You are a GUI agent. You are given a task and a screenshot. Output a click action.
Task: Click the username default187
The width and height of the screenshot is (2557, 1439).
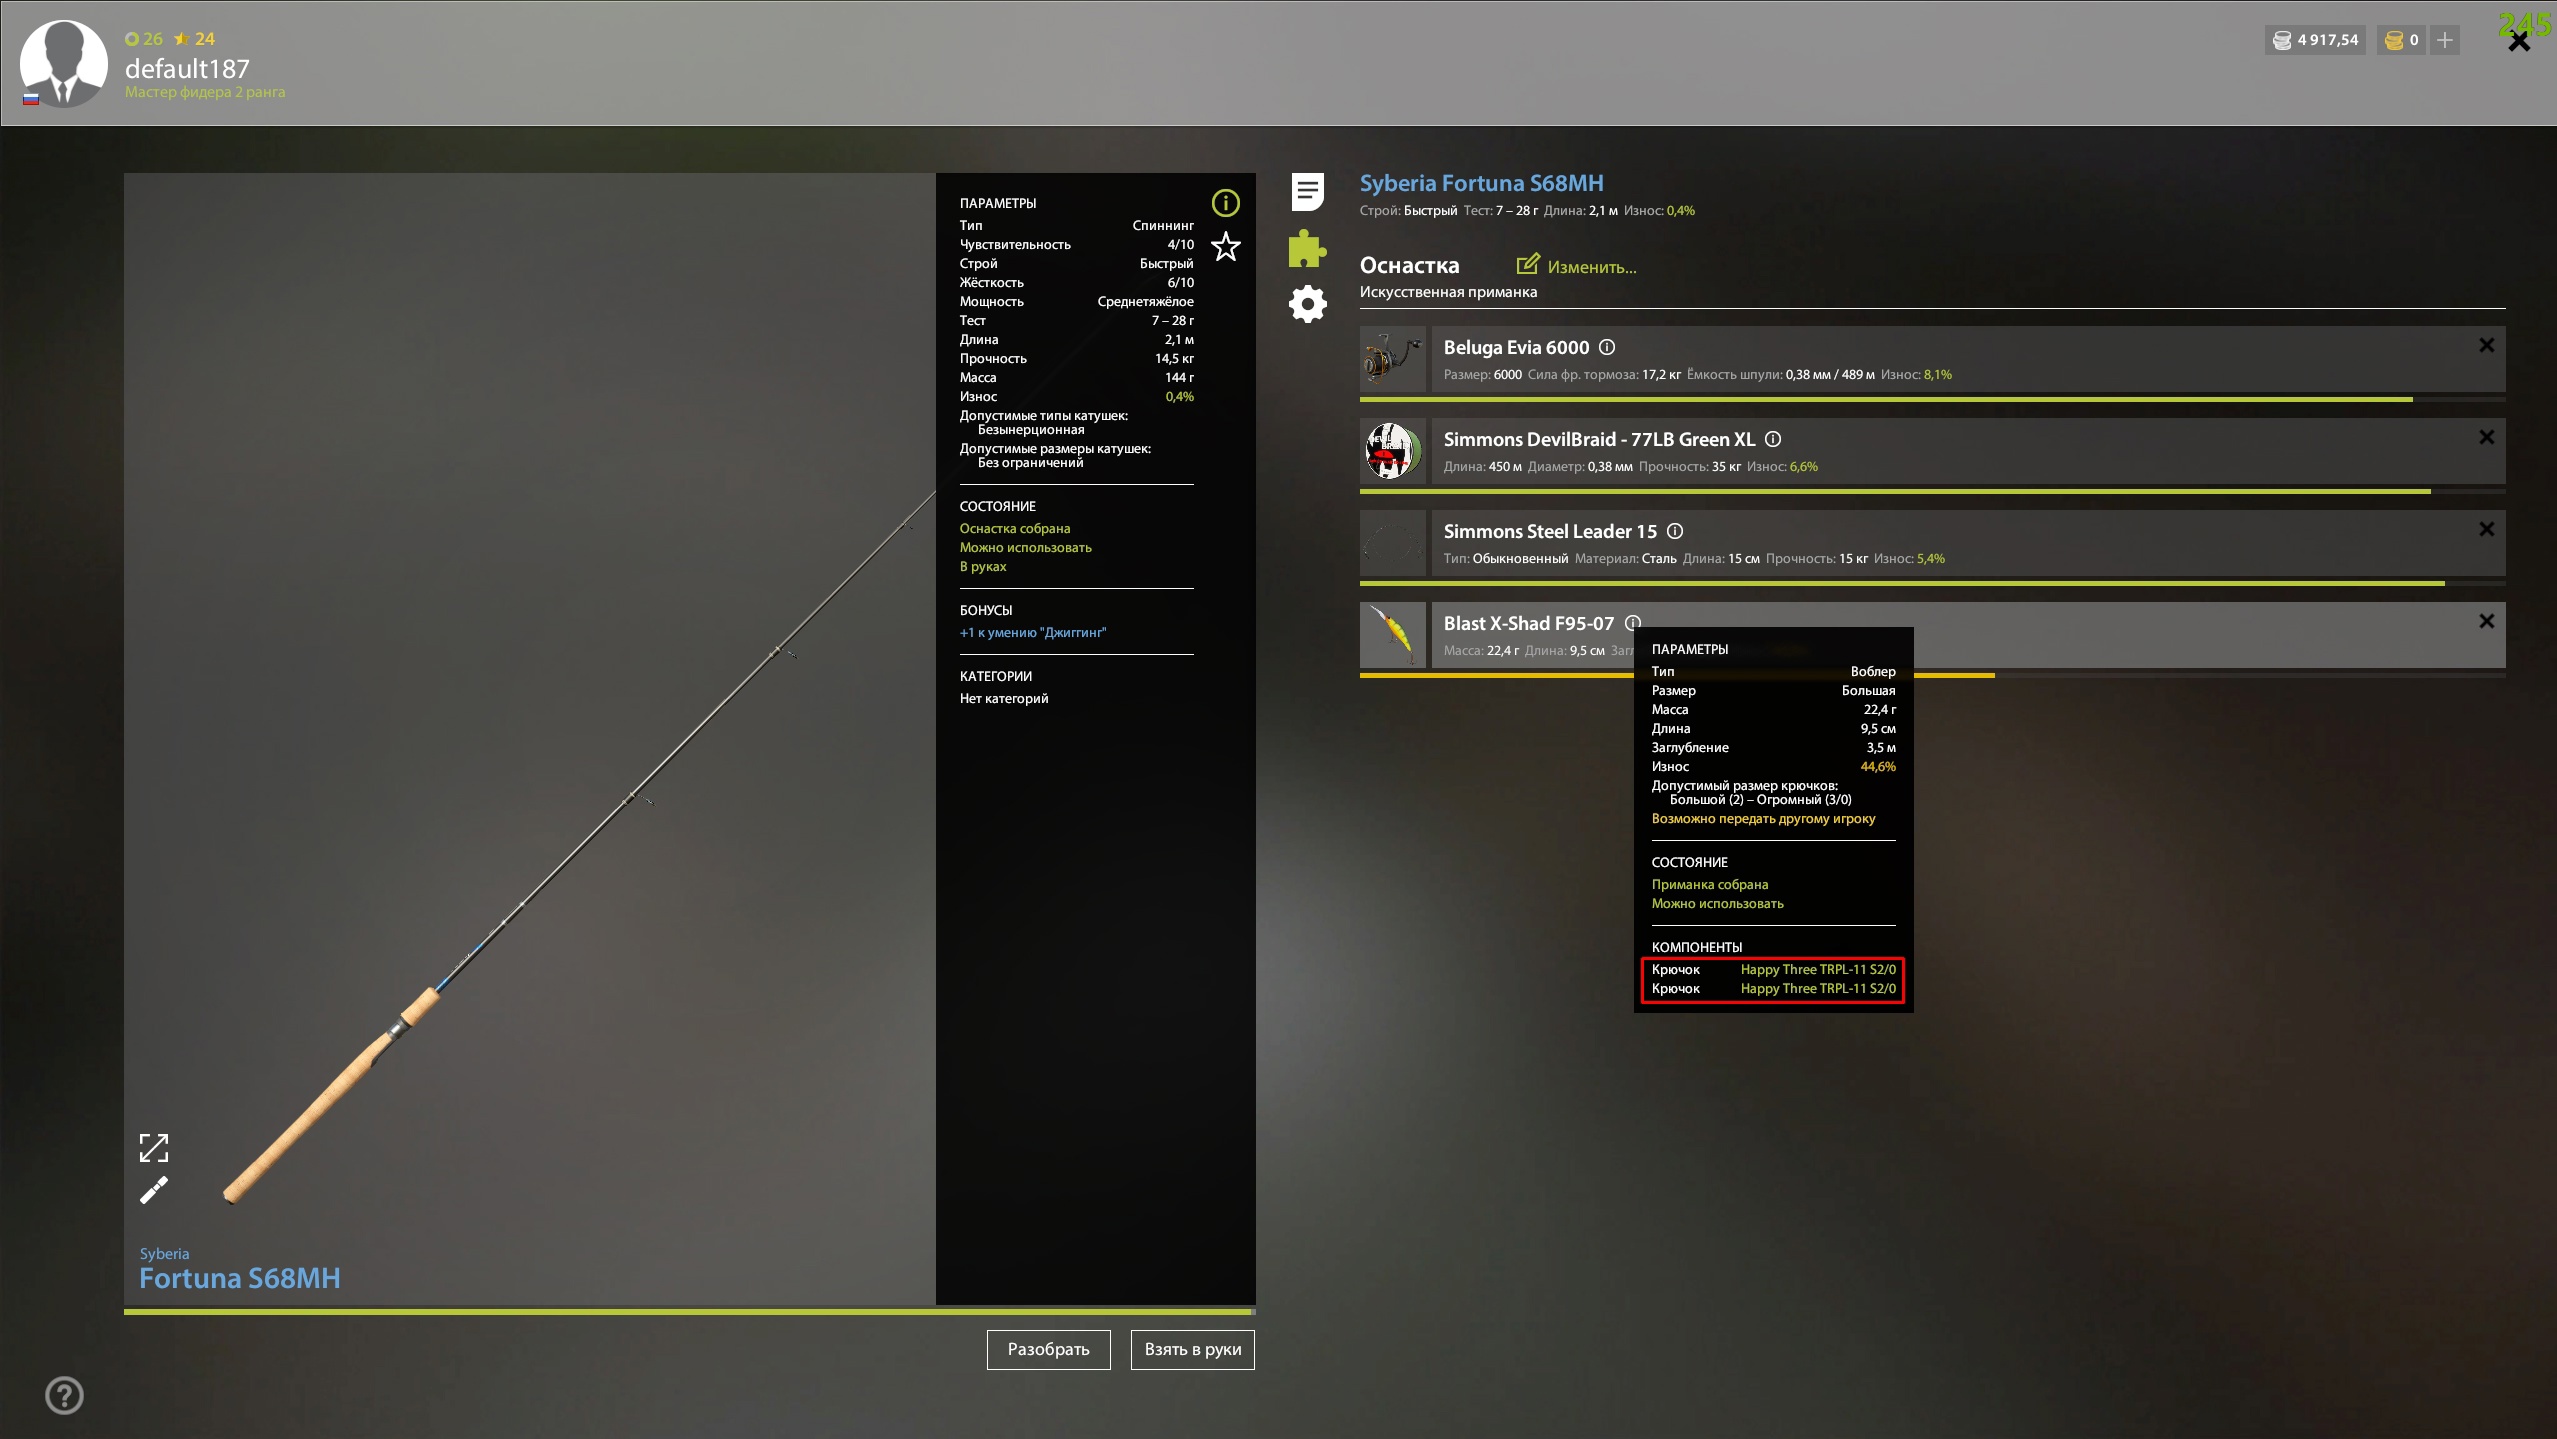(x=187, y=69)
